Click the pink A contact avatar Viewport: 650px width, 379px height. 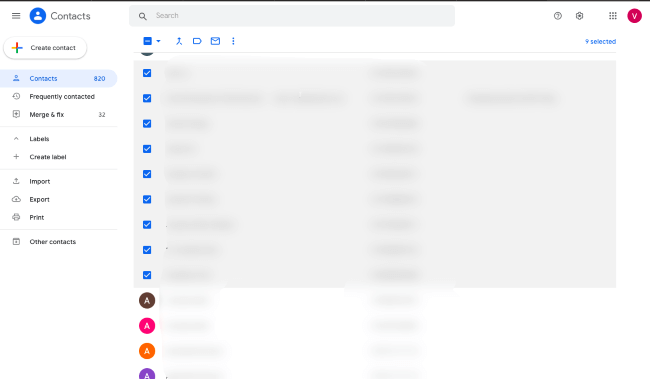point(147,326)
